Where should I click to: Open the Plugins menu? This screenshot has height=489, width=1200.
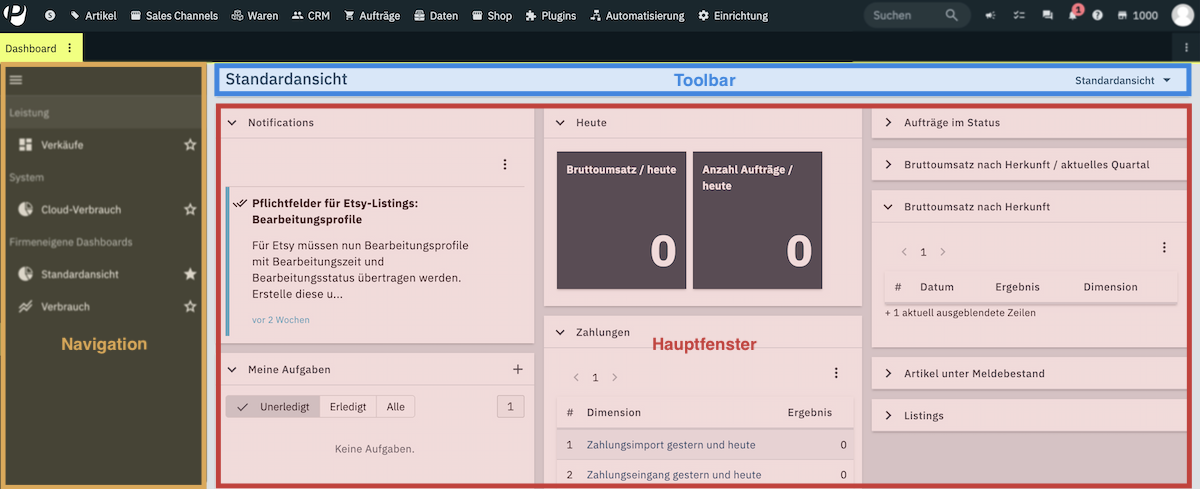551,16
